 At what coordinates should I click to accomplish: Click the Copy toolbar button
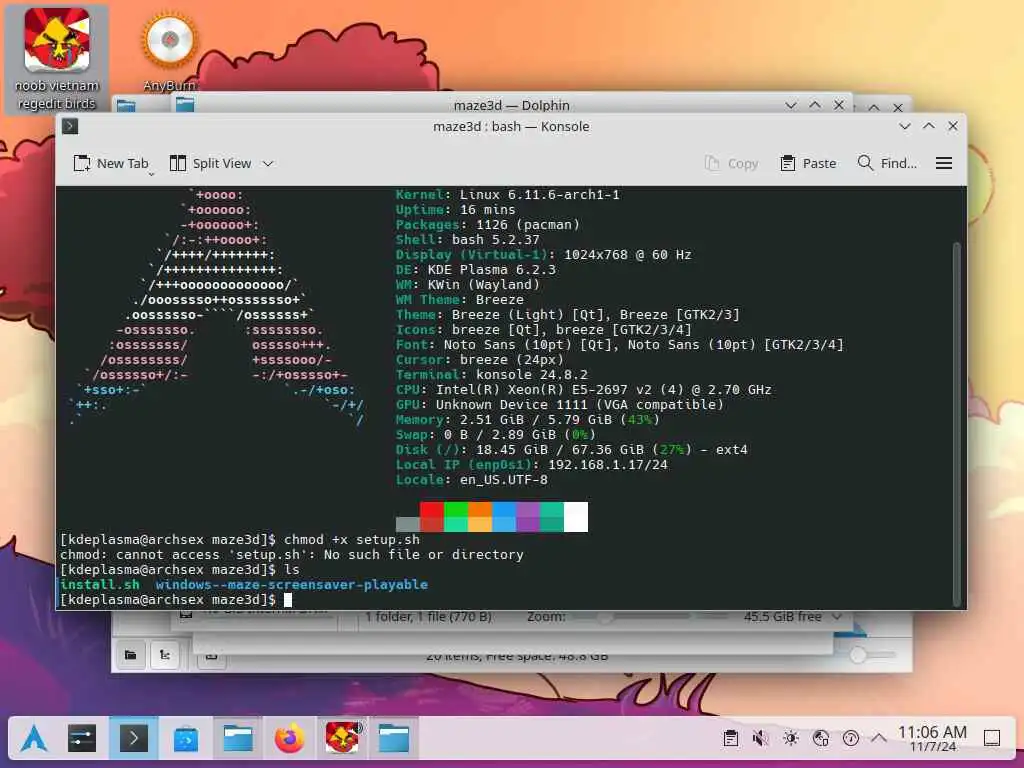(731, 163)
